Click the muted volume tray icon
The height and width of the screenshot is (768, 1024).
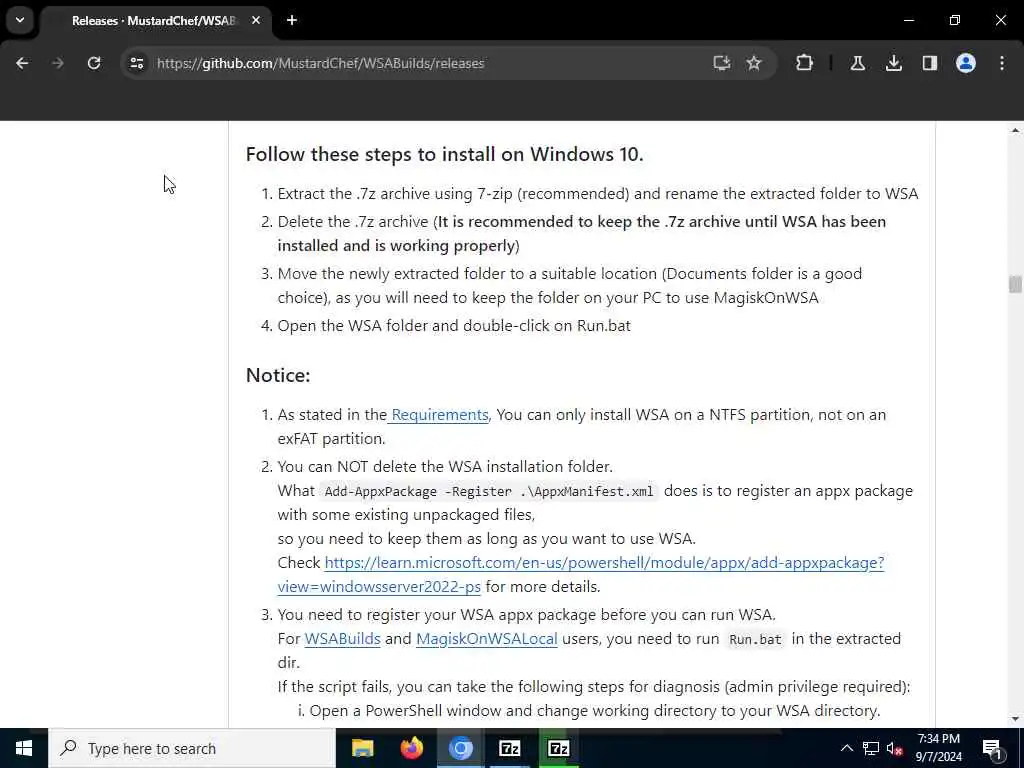894,748
